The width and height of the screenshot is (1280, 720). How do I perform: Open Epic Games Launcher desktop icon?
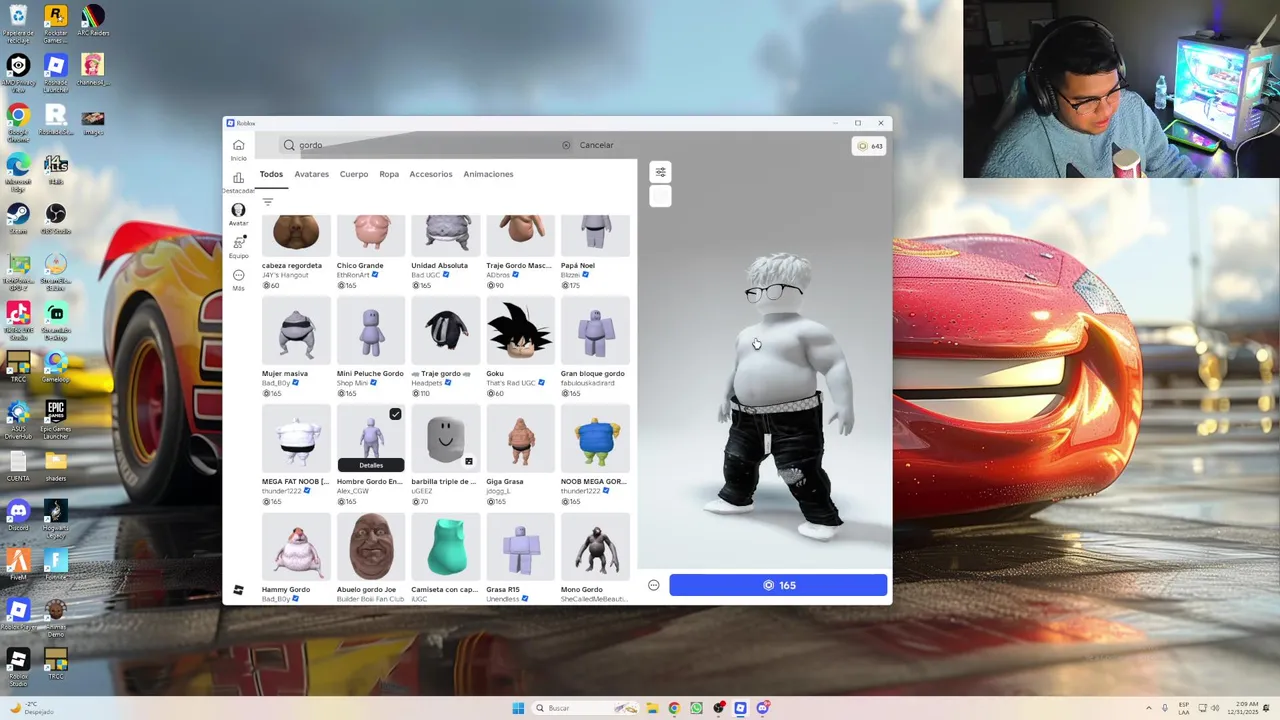56,420
